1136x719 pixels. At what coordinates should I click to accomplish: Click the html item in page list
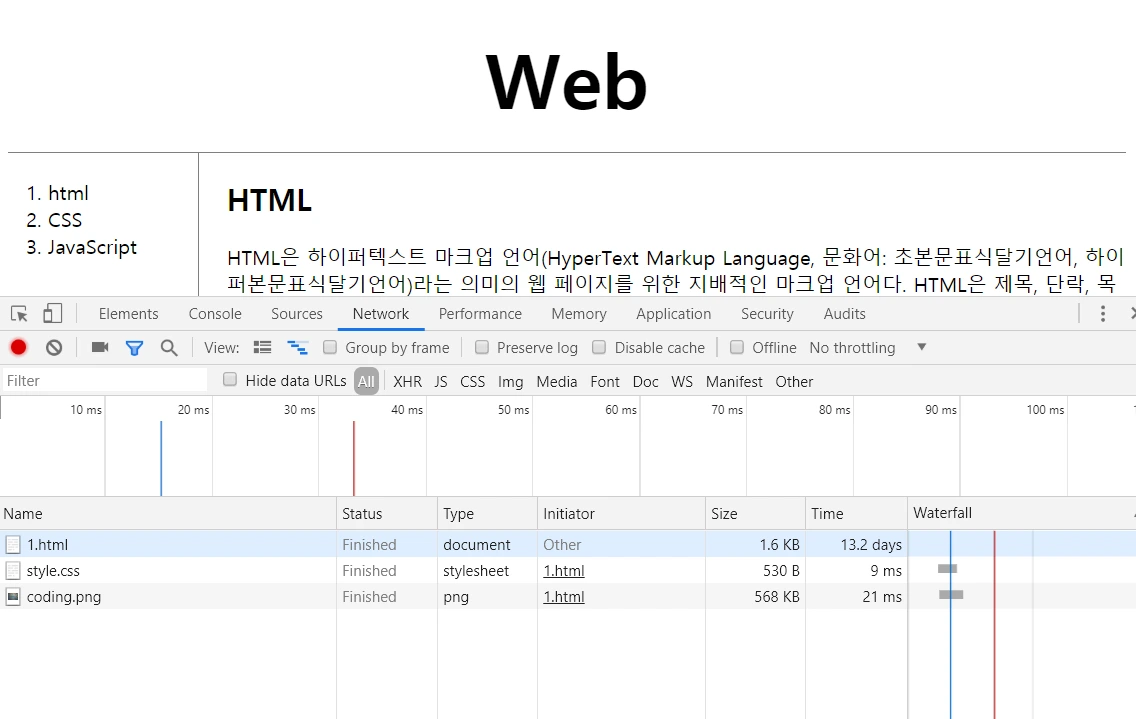tap(68, 193)
